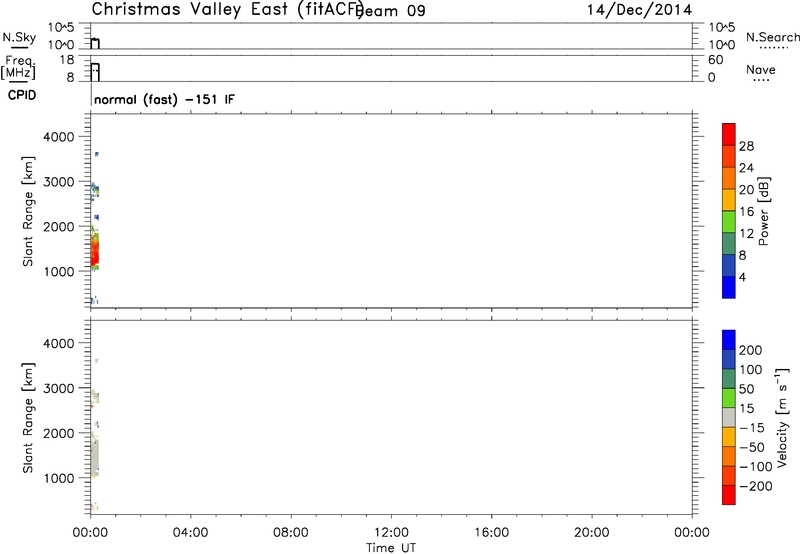Image resolution: width=800 pixels, height=554 pixels.
Task: Click the blue bottom segment of Power colorbar
Action: click(729, 287)
